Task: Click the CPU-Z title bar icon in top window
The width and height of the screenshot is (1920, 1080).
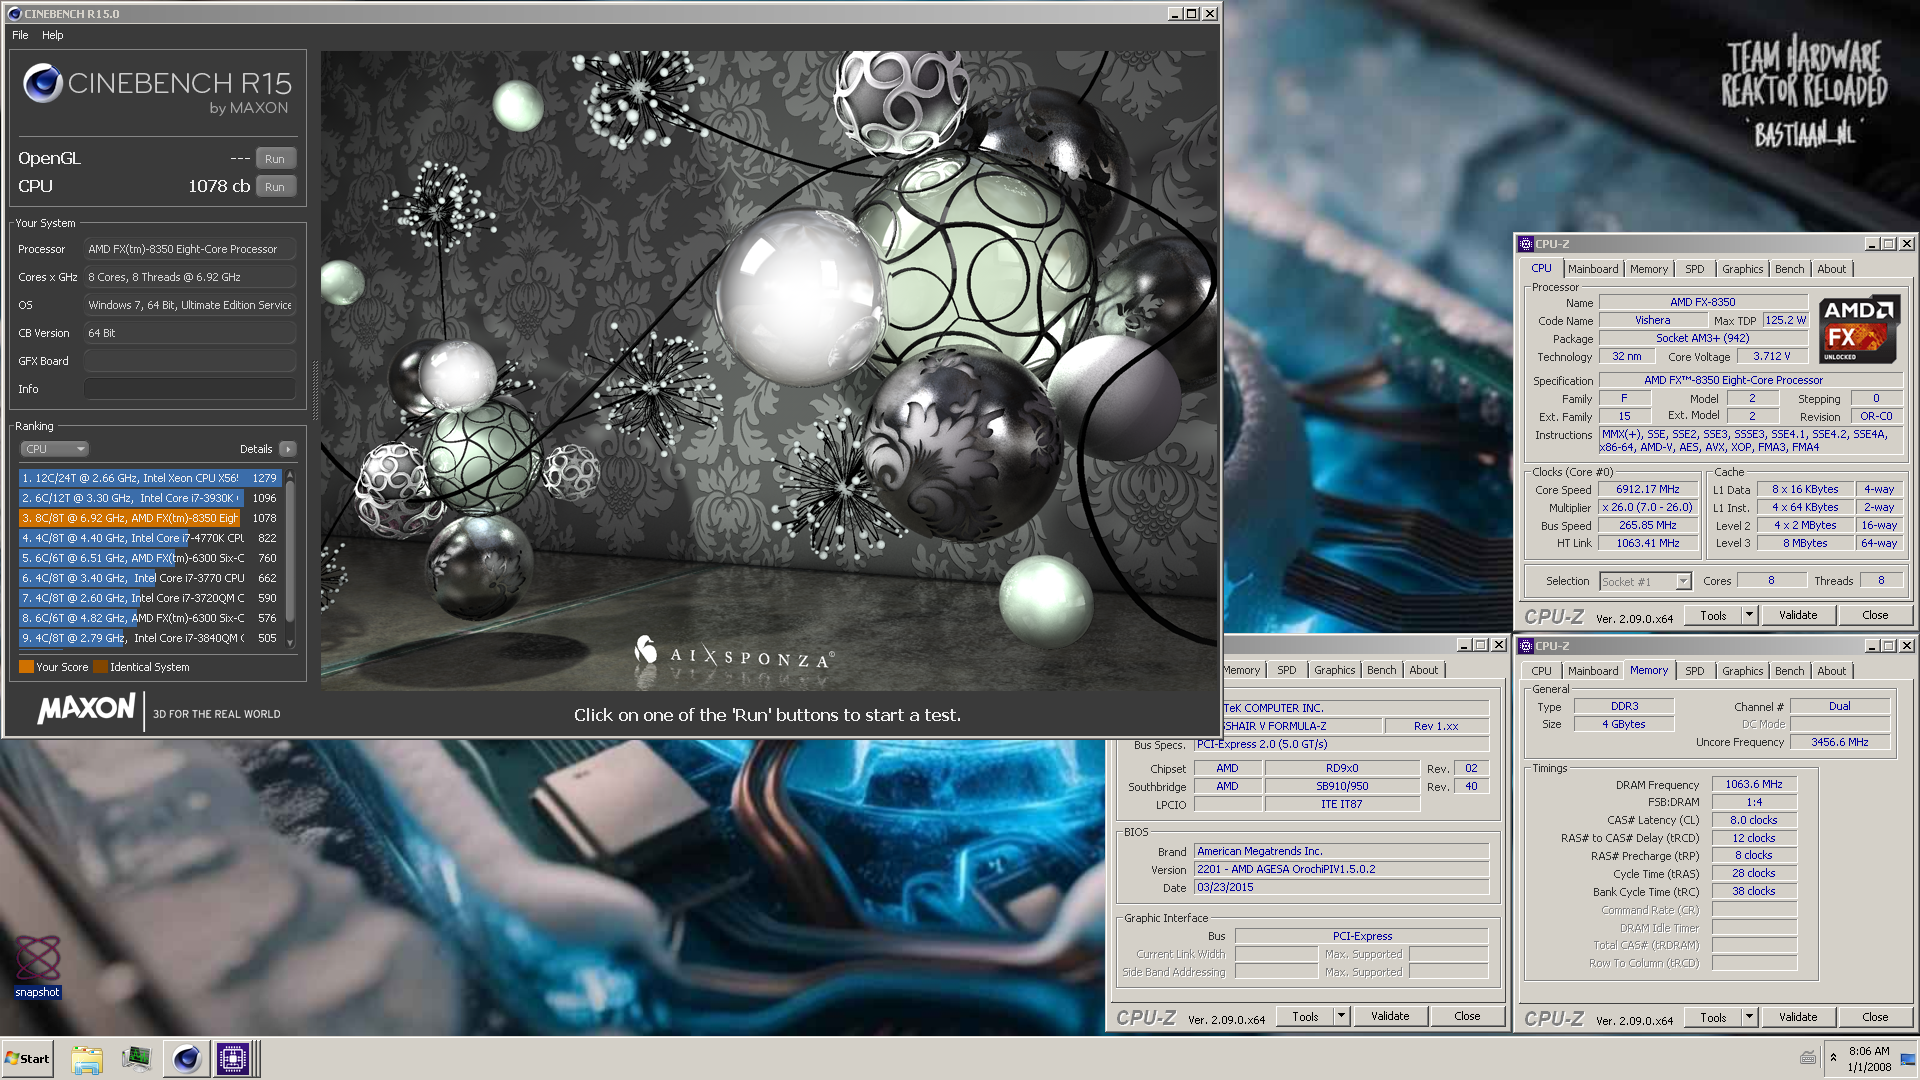Action: 1525,244
